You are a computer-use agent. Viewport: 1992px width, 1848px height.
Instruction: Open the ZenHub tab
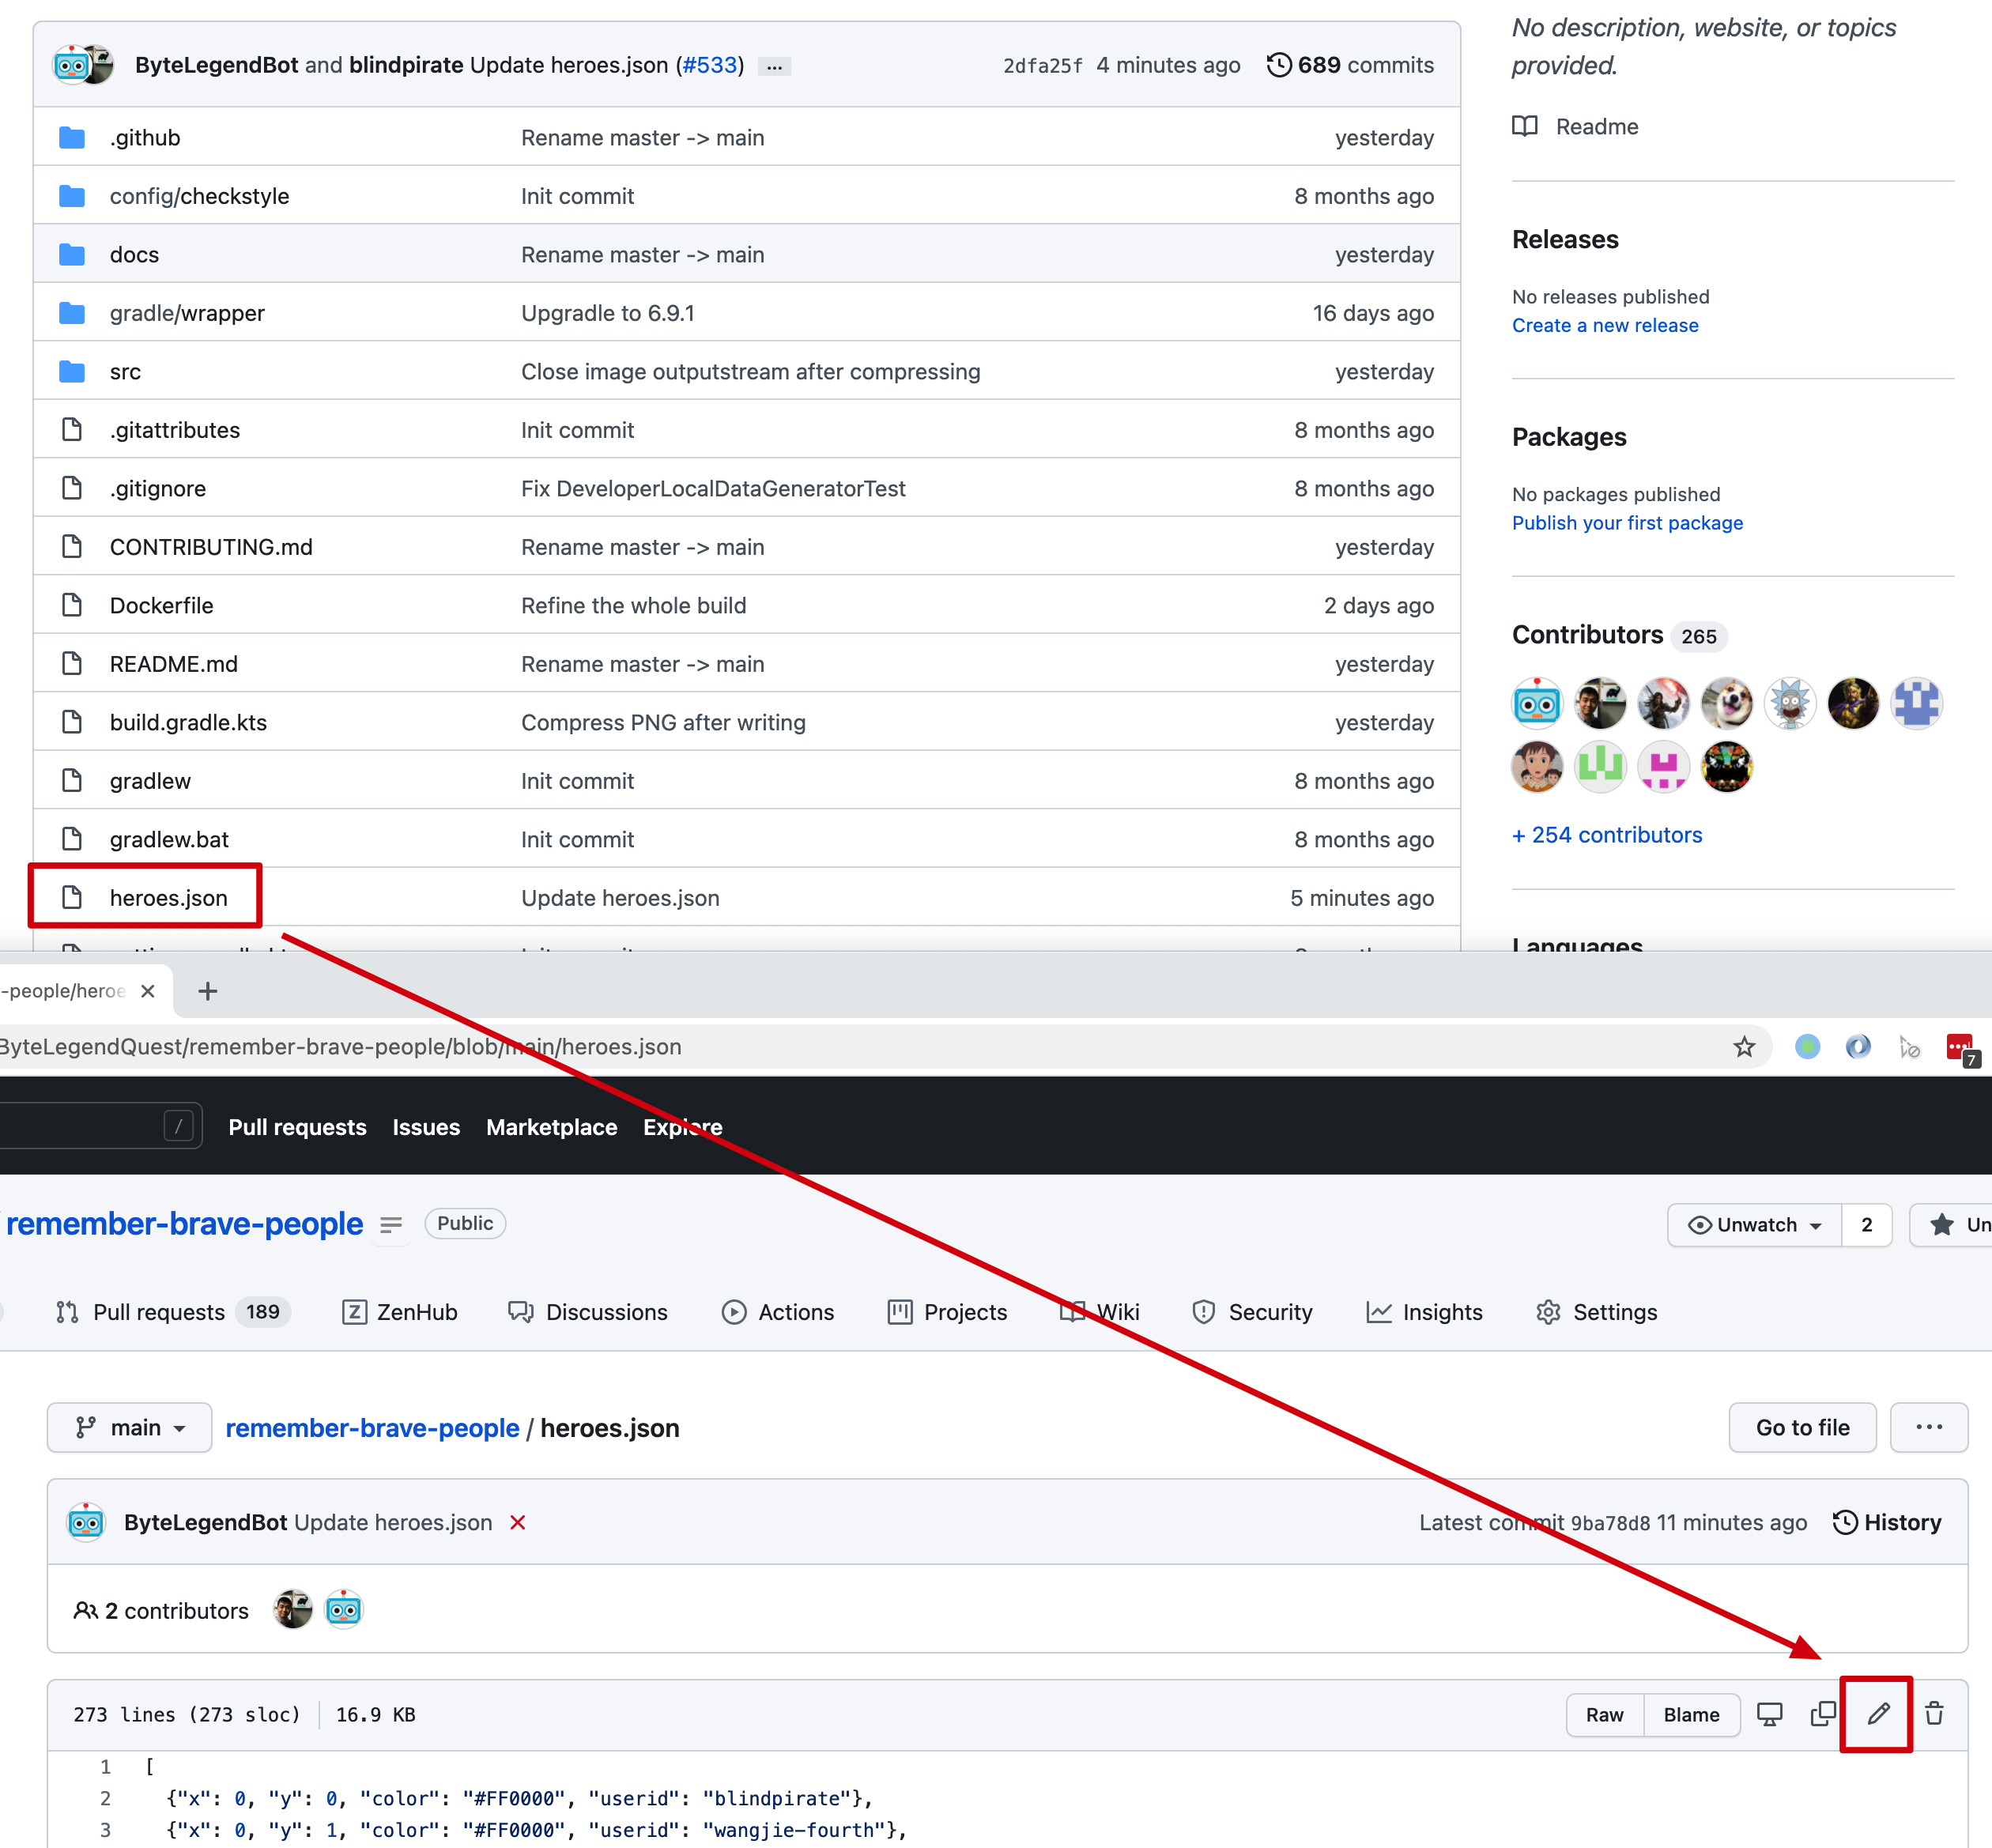tap(399, 1312)
